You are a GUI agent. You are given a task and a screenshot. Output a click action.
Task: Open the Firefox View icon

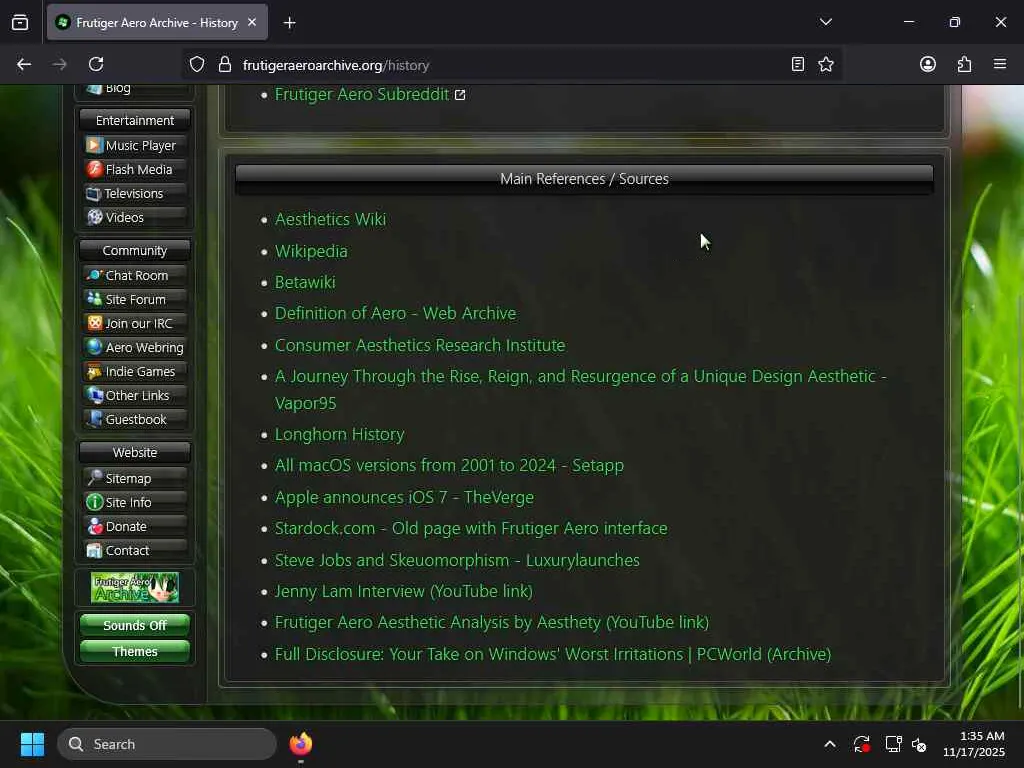(x=20, y=22)
